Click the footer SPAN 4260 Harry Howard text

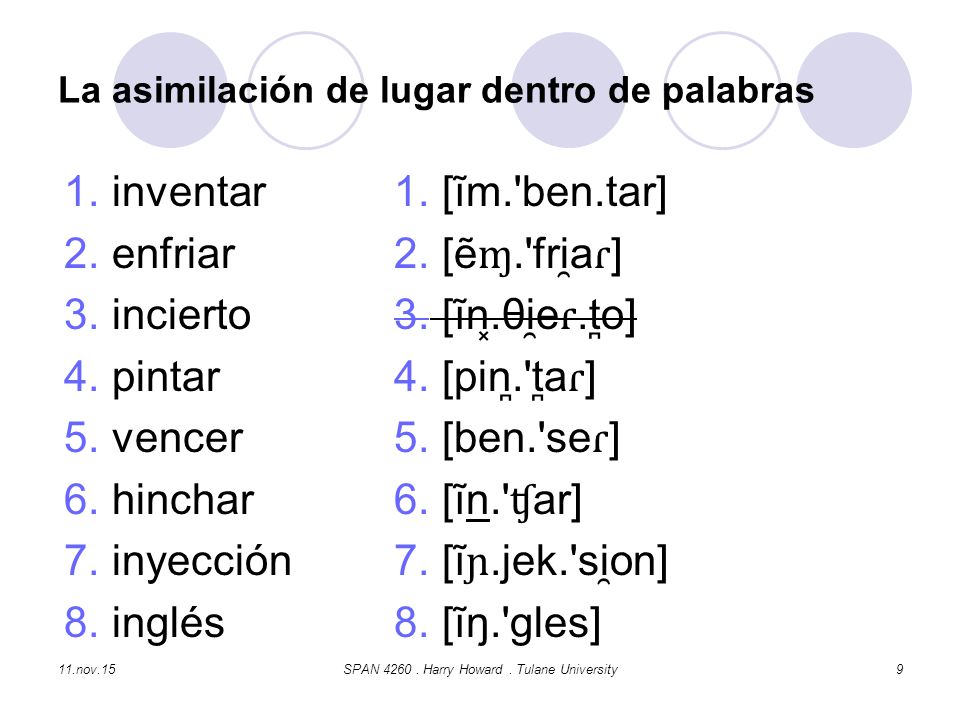tap(481, 669)
